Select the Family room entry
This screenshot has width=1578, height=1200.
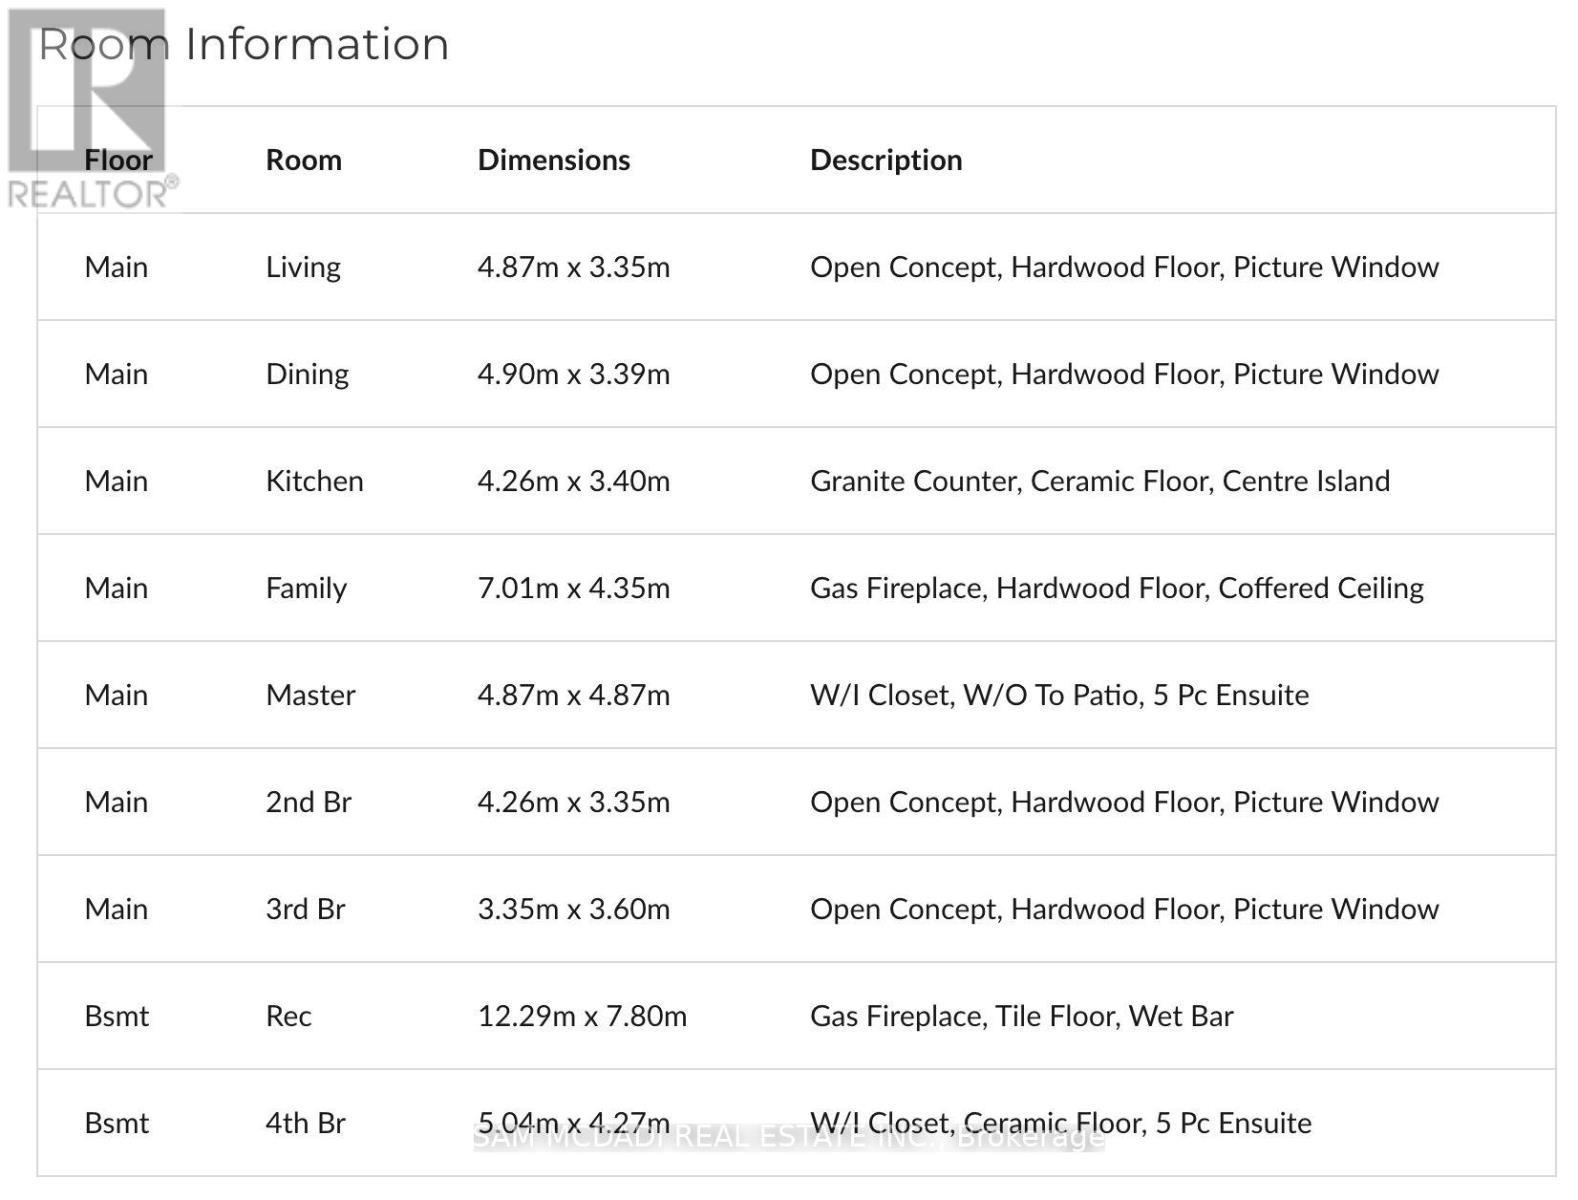pyautogui.click(x=796, y=588)
